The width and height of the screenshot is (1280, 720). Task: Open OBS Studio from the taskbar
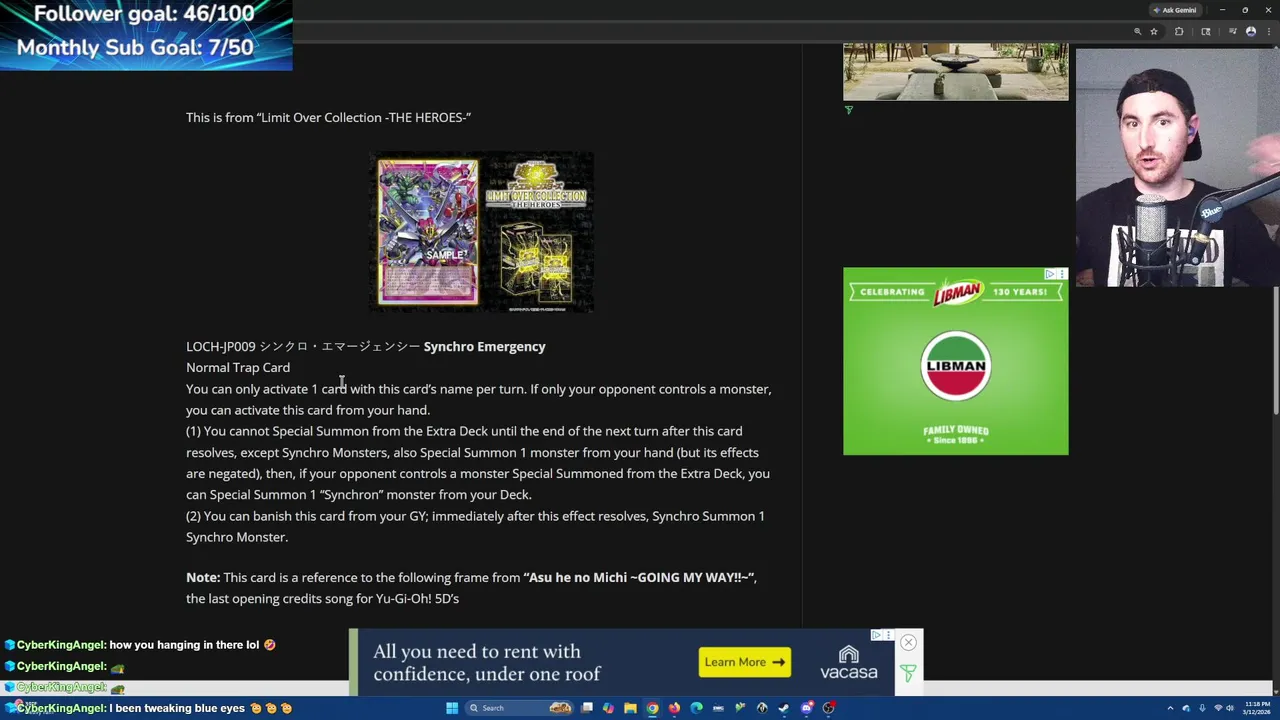pos(829,708)
